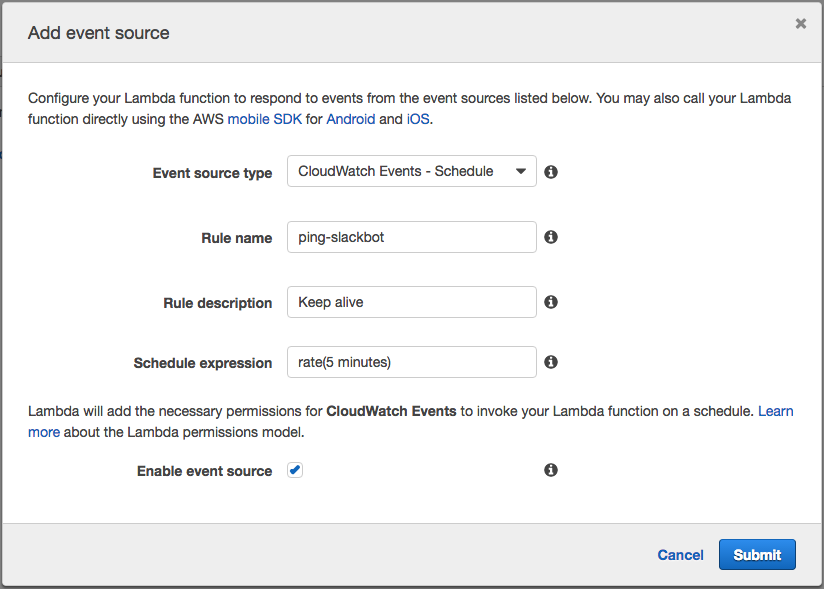This screenshot has height=589, width=824.
Task: Click the Rule name input field
Action: pyautogui.click(x=411, y=237)
